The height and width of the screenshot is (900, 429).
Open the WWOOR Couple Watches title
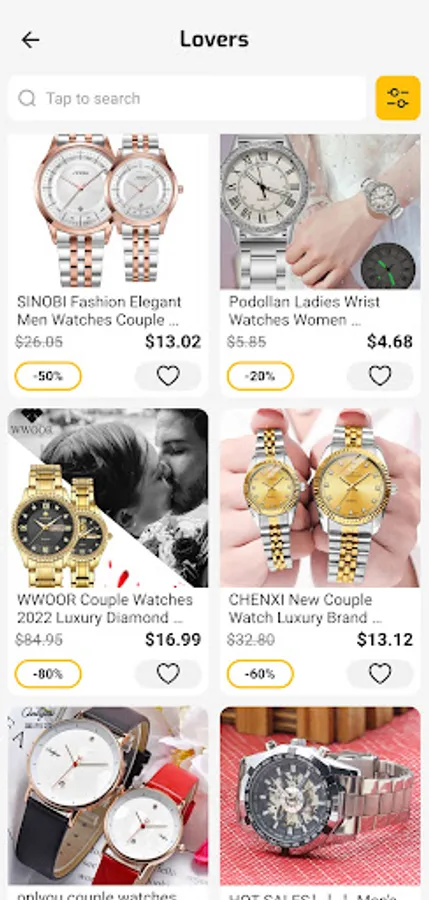[x=105, y=609]
